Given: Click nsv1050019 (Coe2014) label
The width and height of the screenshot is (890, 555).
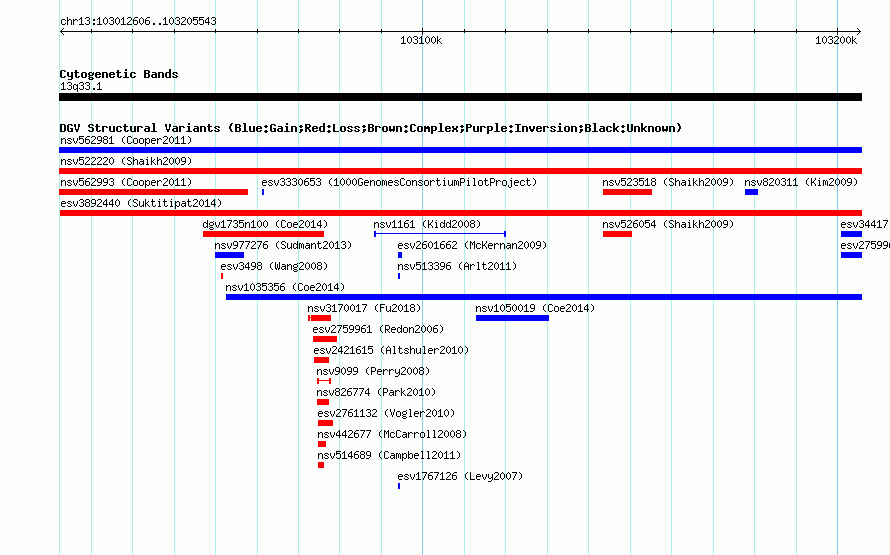Looking at the screenshot, I should click(x=535, y=308).
